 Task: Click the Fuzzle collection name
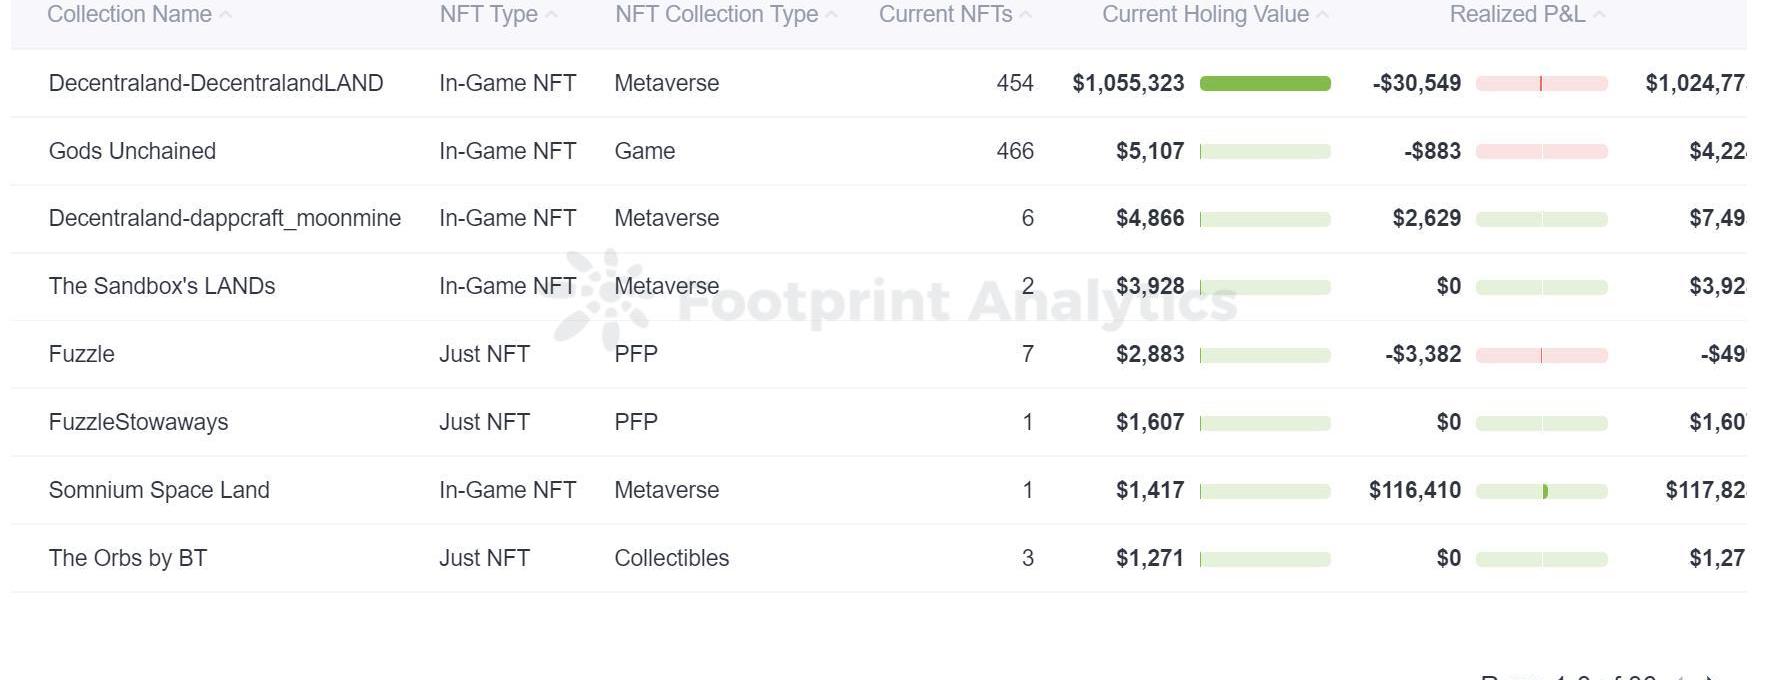pos(82,354)
